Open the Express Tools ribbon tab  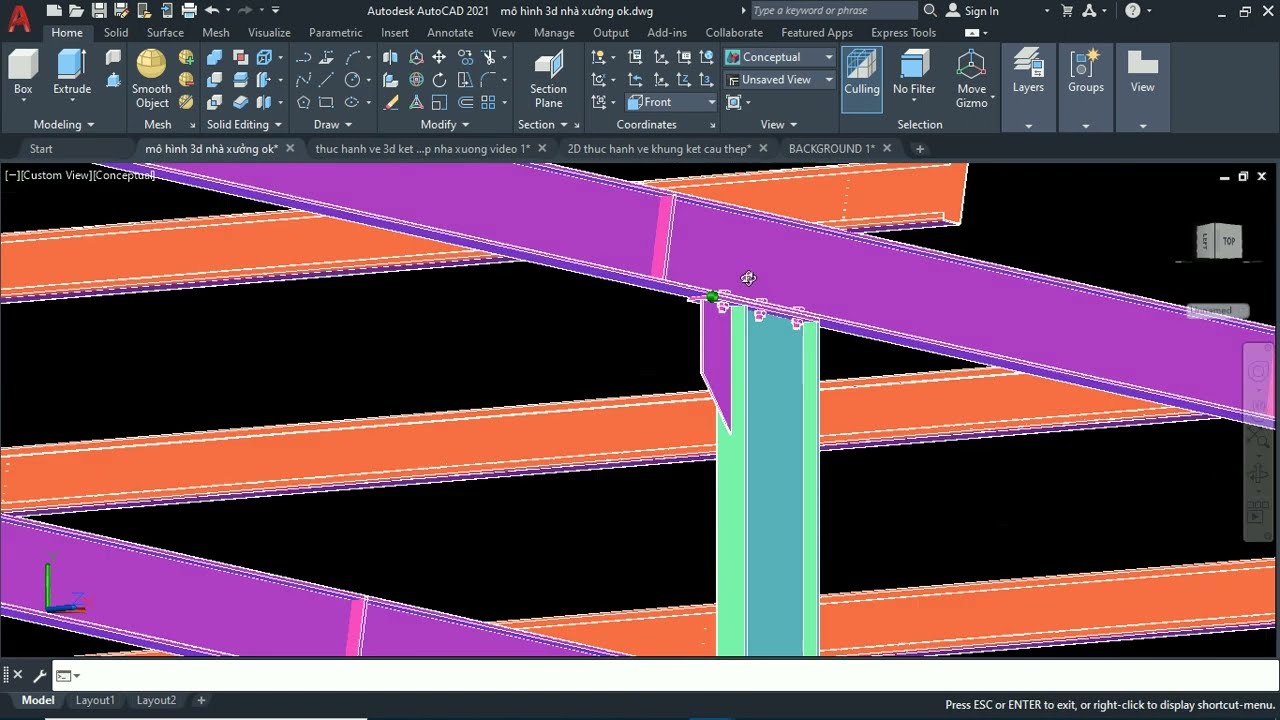pos(903,33)
